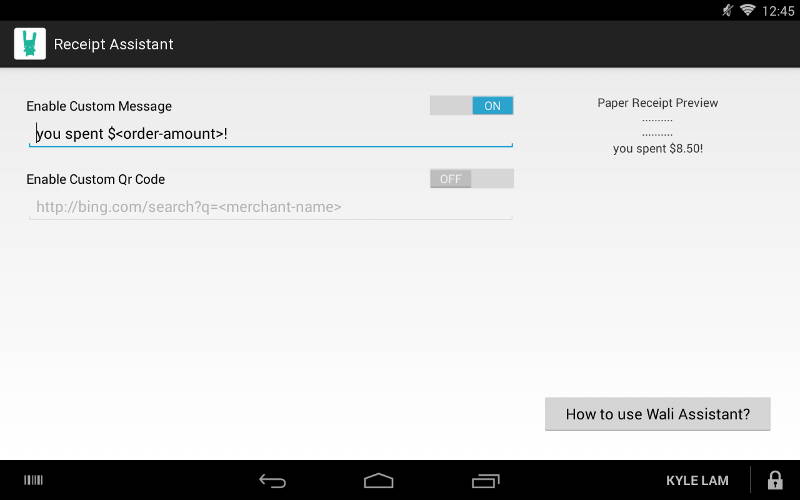800x500 pixels.
Task: Focus the custom message text field
Action: [x=271, y=134]
